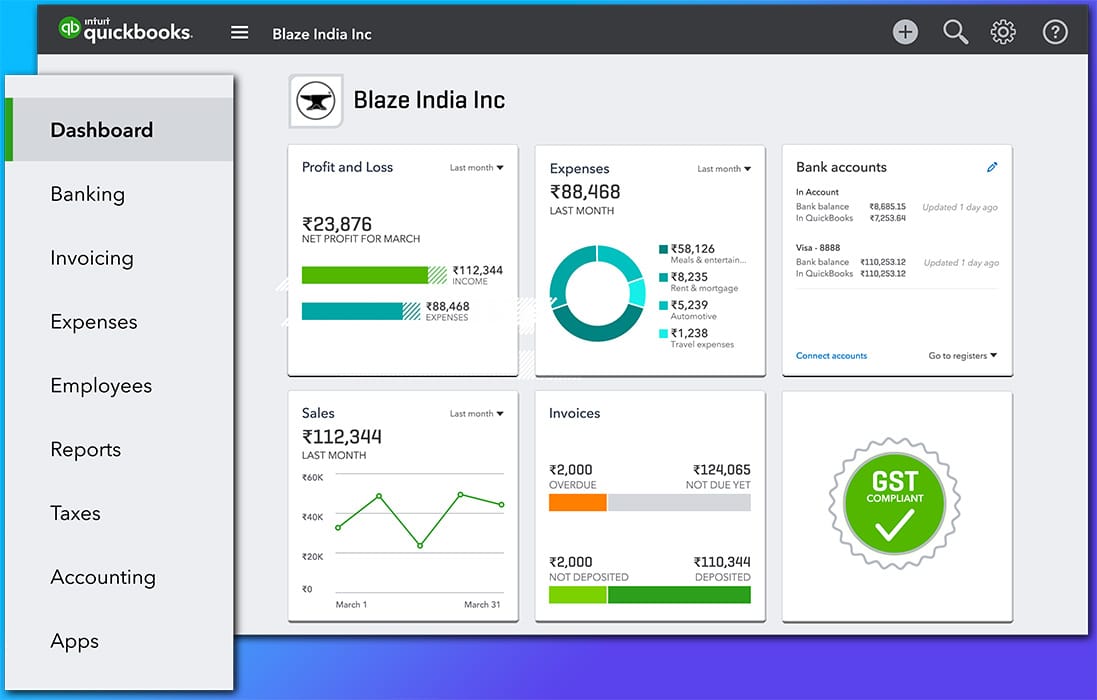Click the Blaze India Inc anvil logo
The image size is (1097, 700).
[x=315, y=100]
